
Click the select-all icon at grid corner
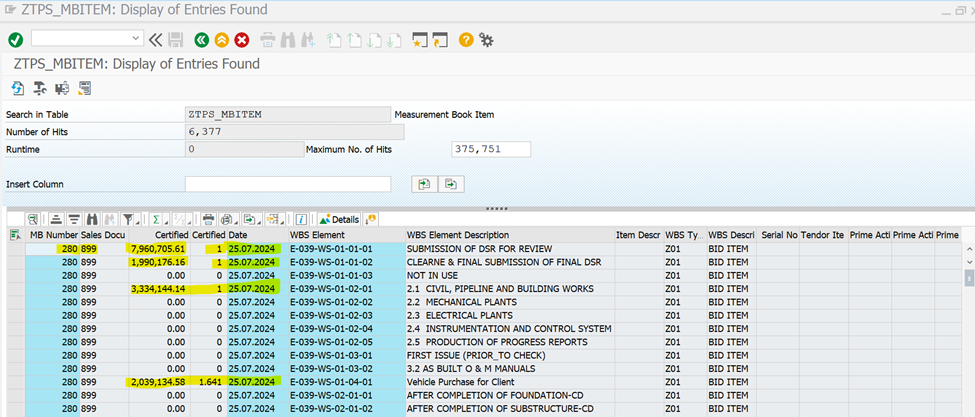(15, 235)
